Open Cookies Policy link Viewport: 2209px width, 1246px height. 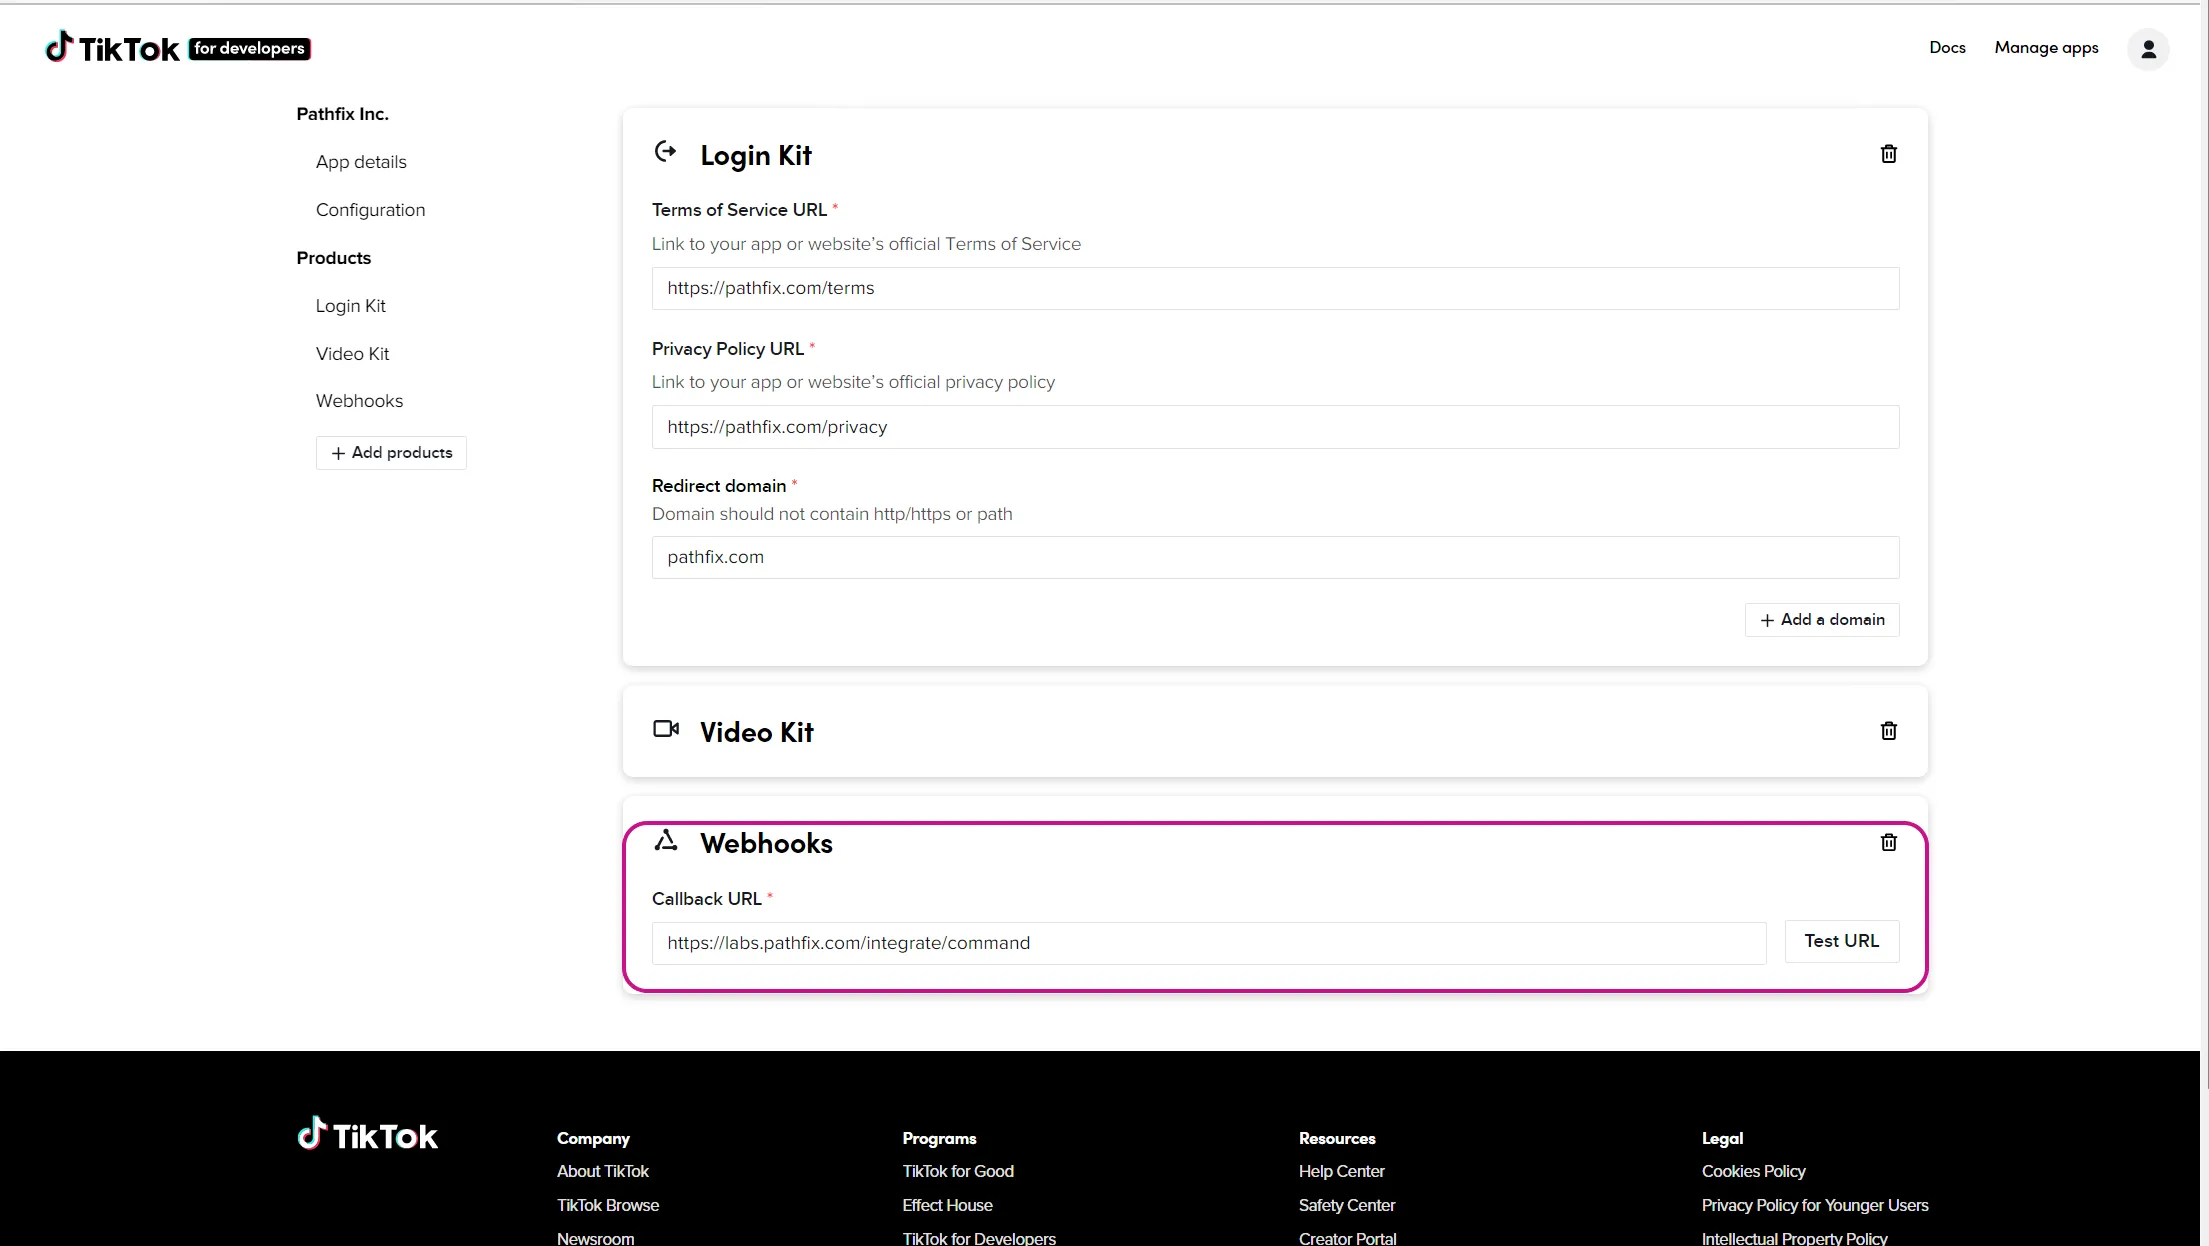coord(1753,1171)
